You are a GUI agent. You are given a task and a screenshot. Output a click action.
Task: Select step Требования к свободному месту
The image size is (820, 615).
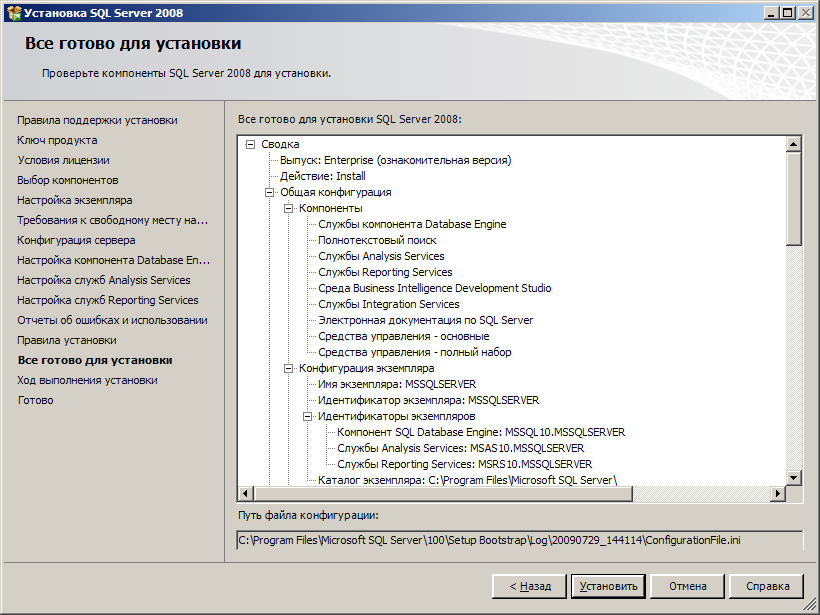[112, 220]
